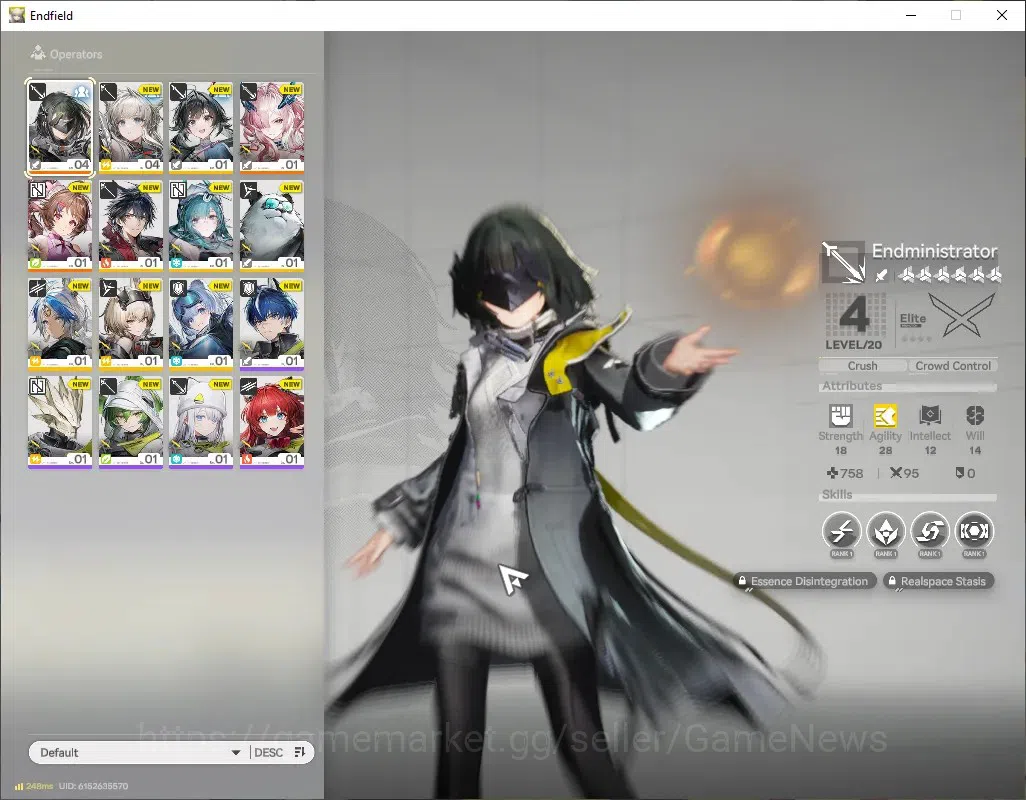Close the Endfield window
1026x800 pixels.
tap(1002, 15)
